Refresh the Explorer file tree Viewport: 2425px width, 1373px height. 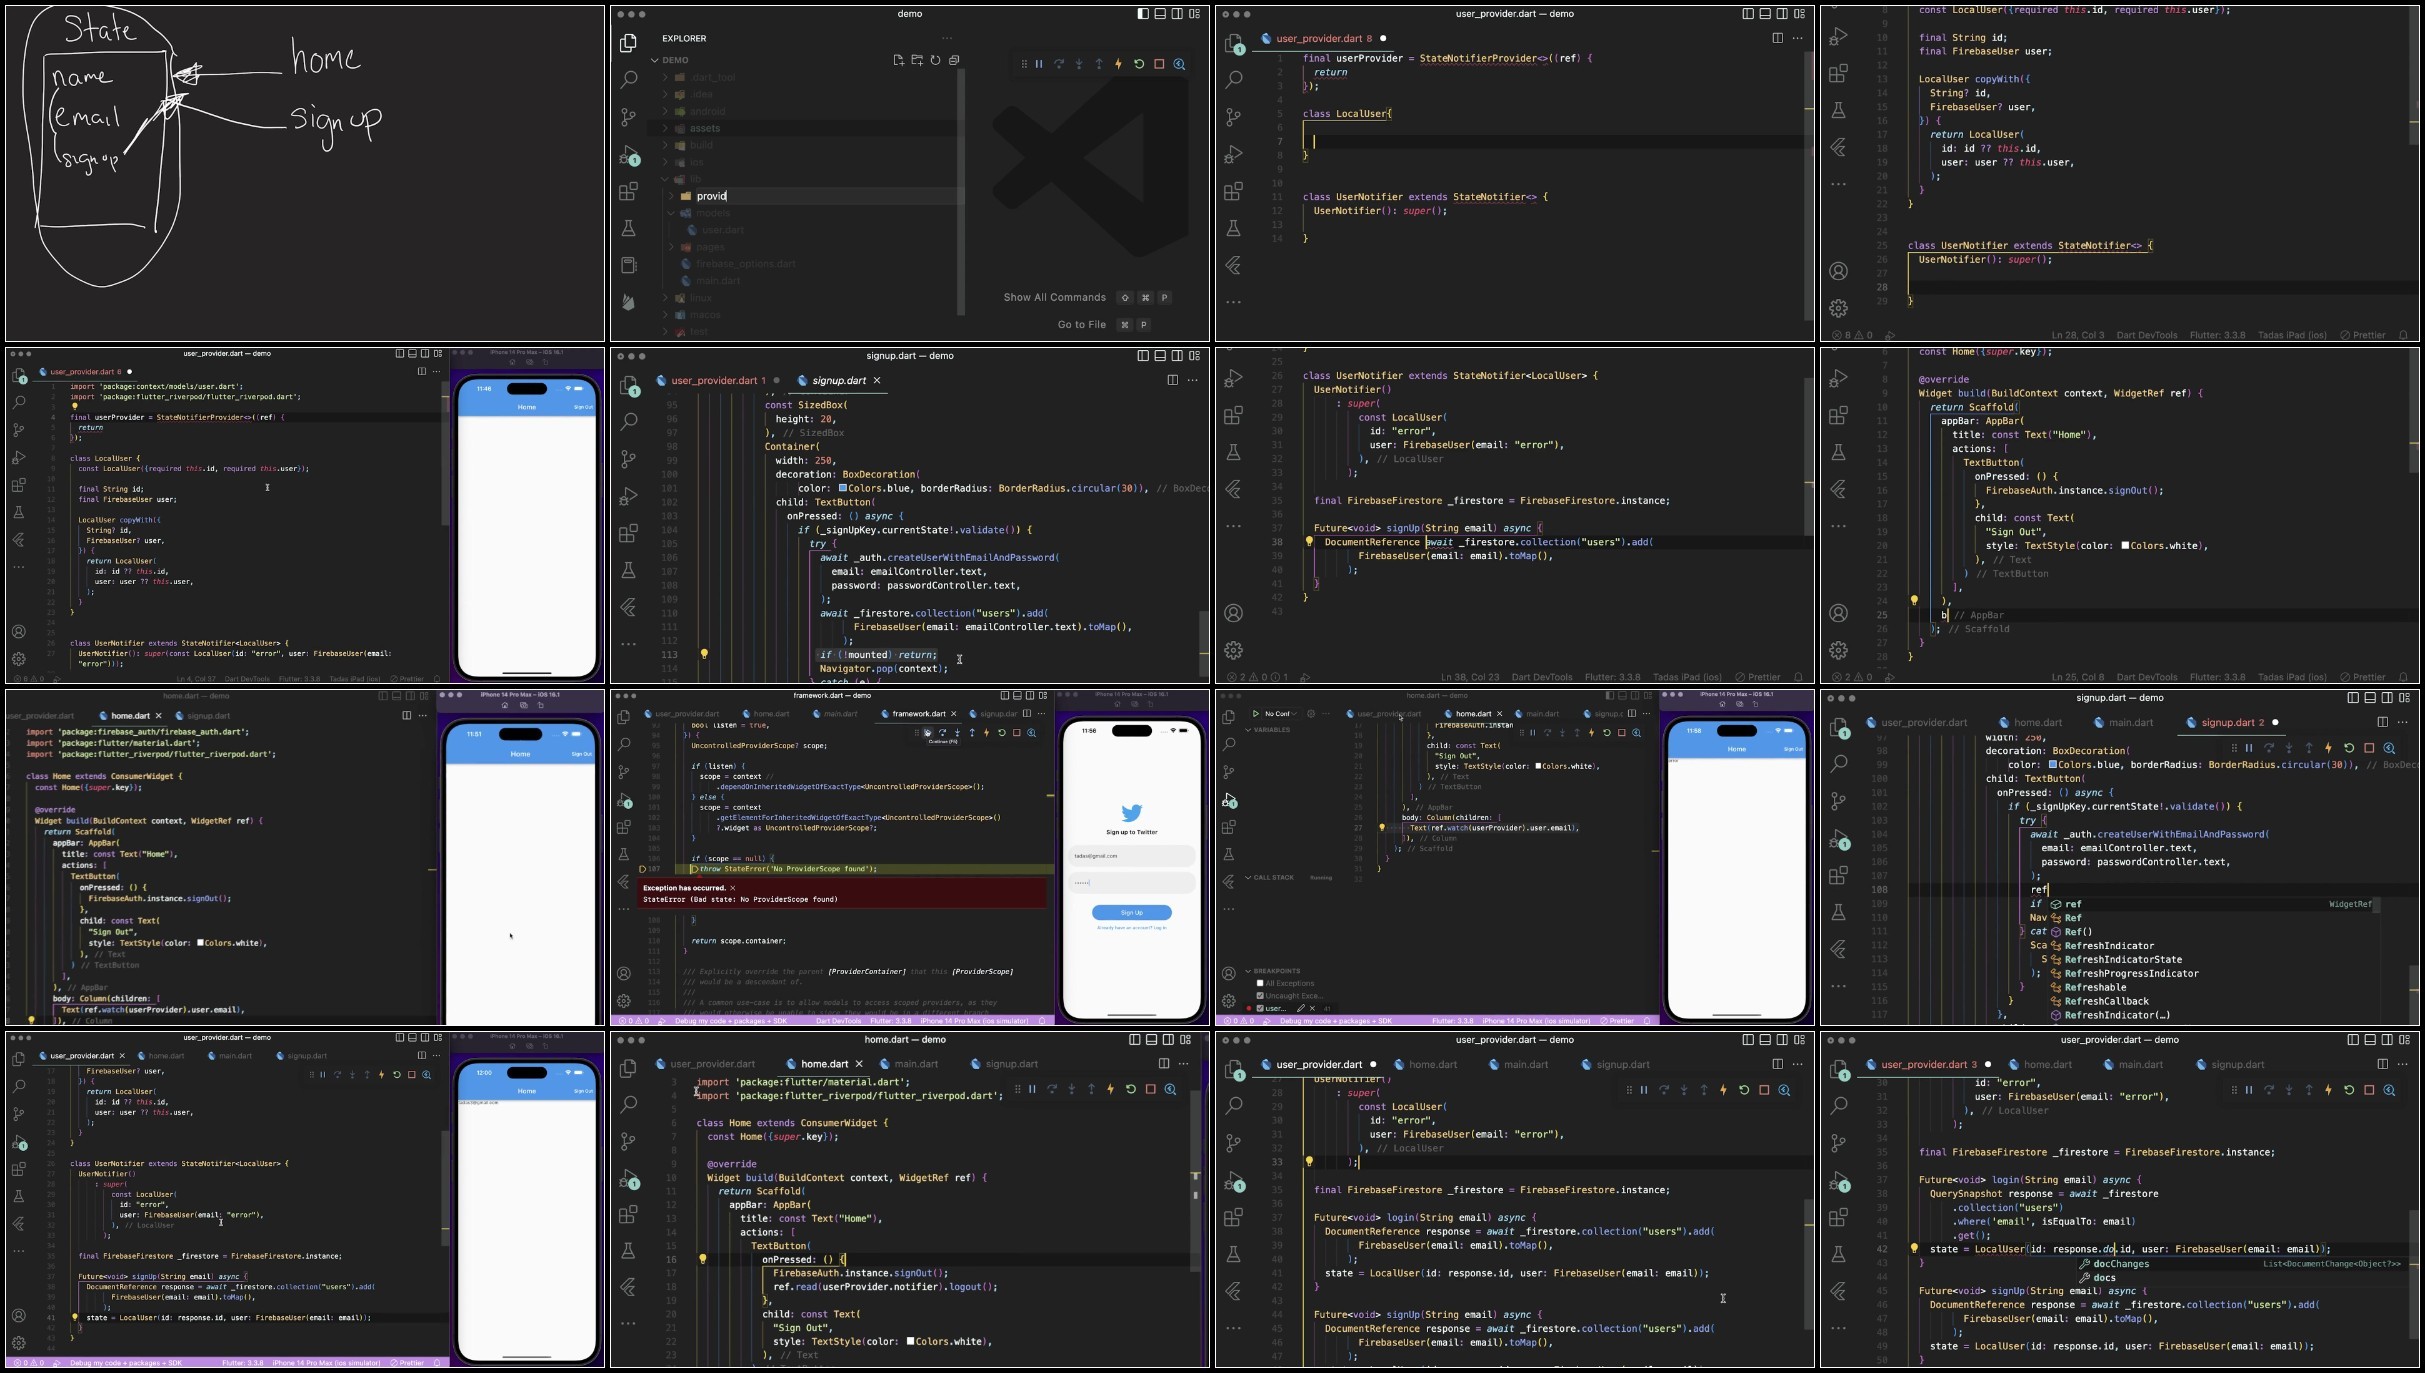pyautogui.click(x=936, y=60)
